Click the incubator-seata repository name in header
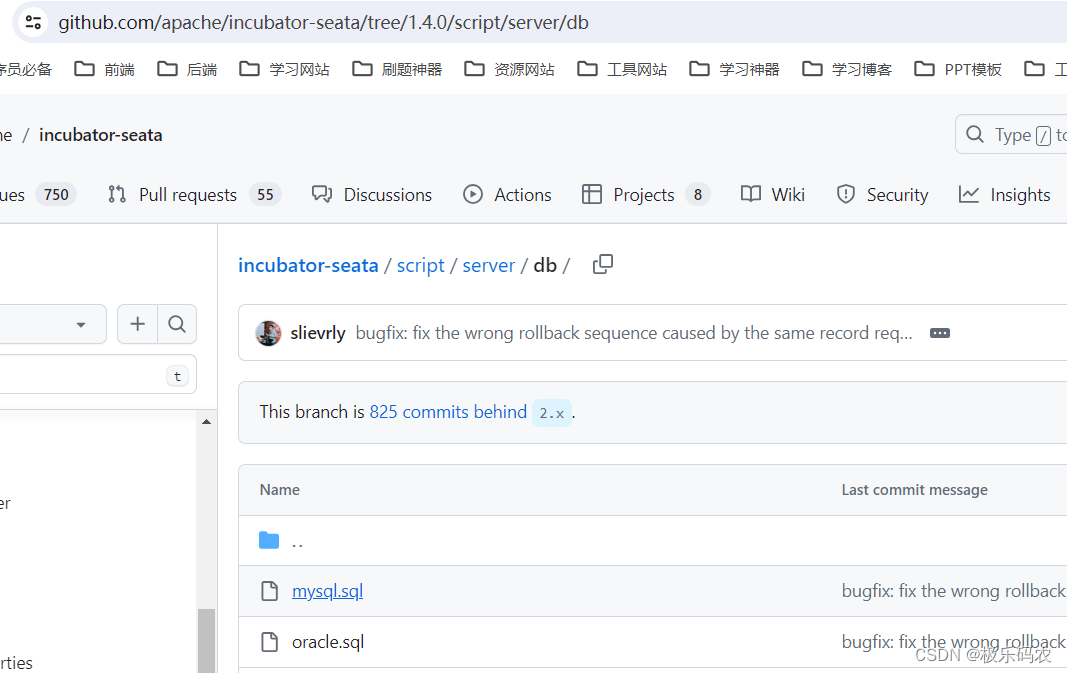Viewport: 1067px width, 673px height. point(101,135)
